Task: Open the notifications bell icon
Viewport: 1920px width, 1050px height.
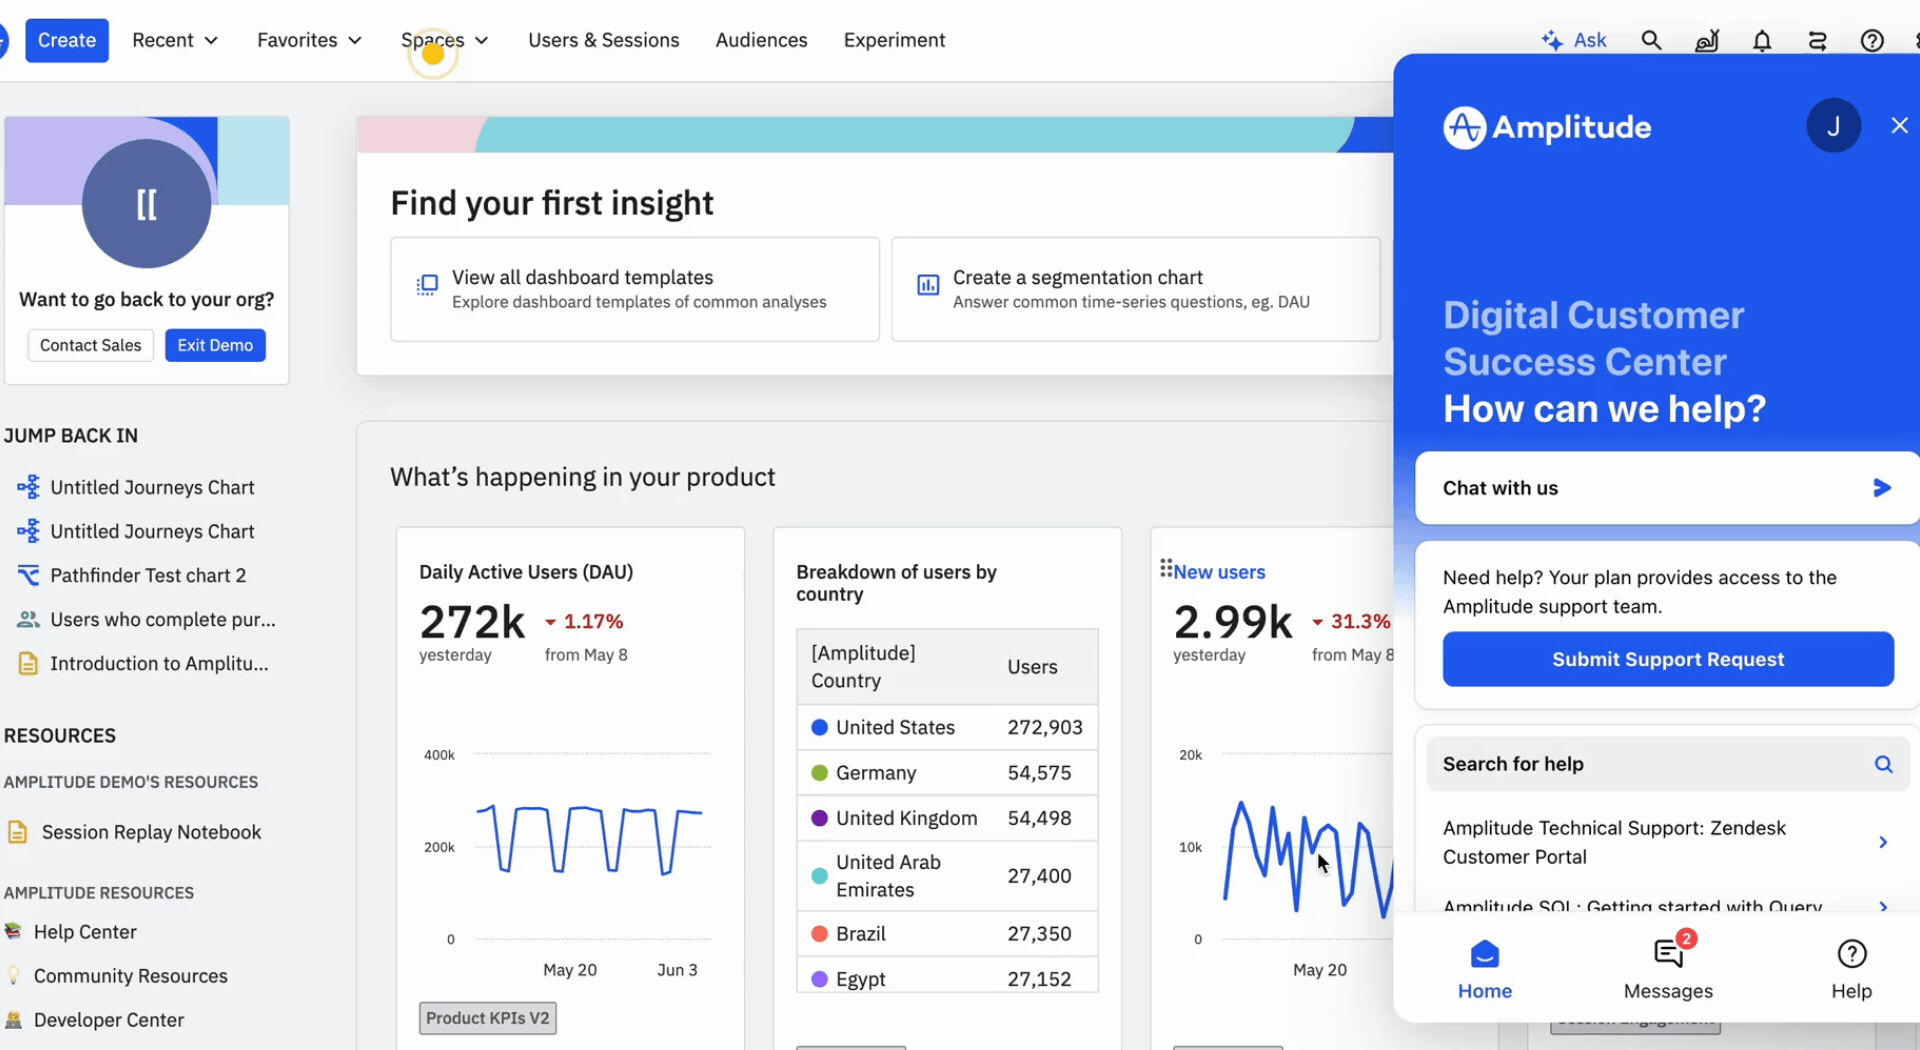Action: pos(1762,40)
